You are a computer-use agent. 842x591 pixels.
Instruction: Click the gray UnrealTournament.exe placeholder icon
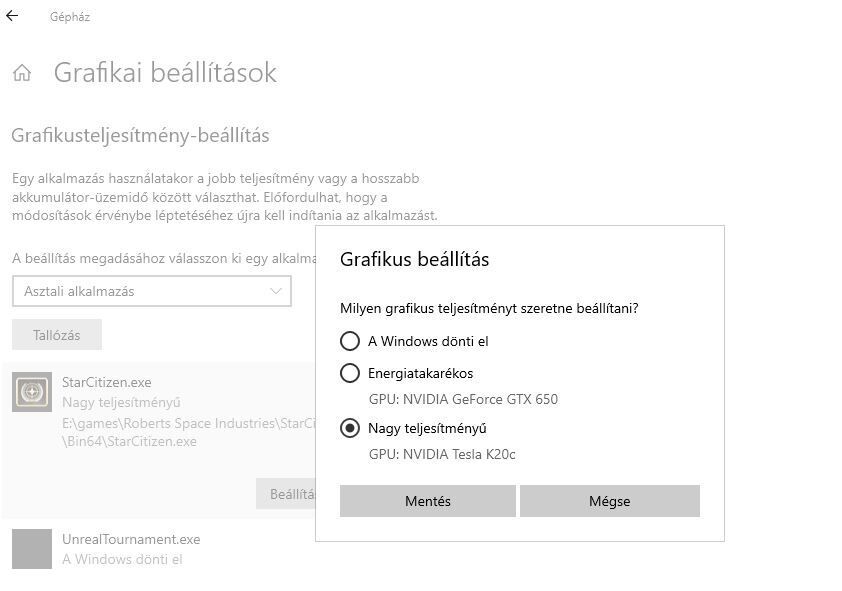point(32,549)
